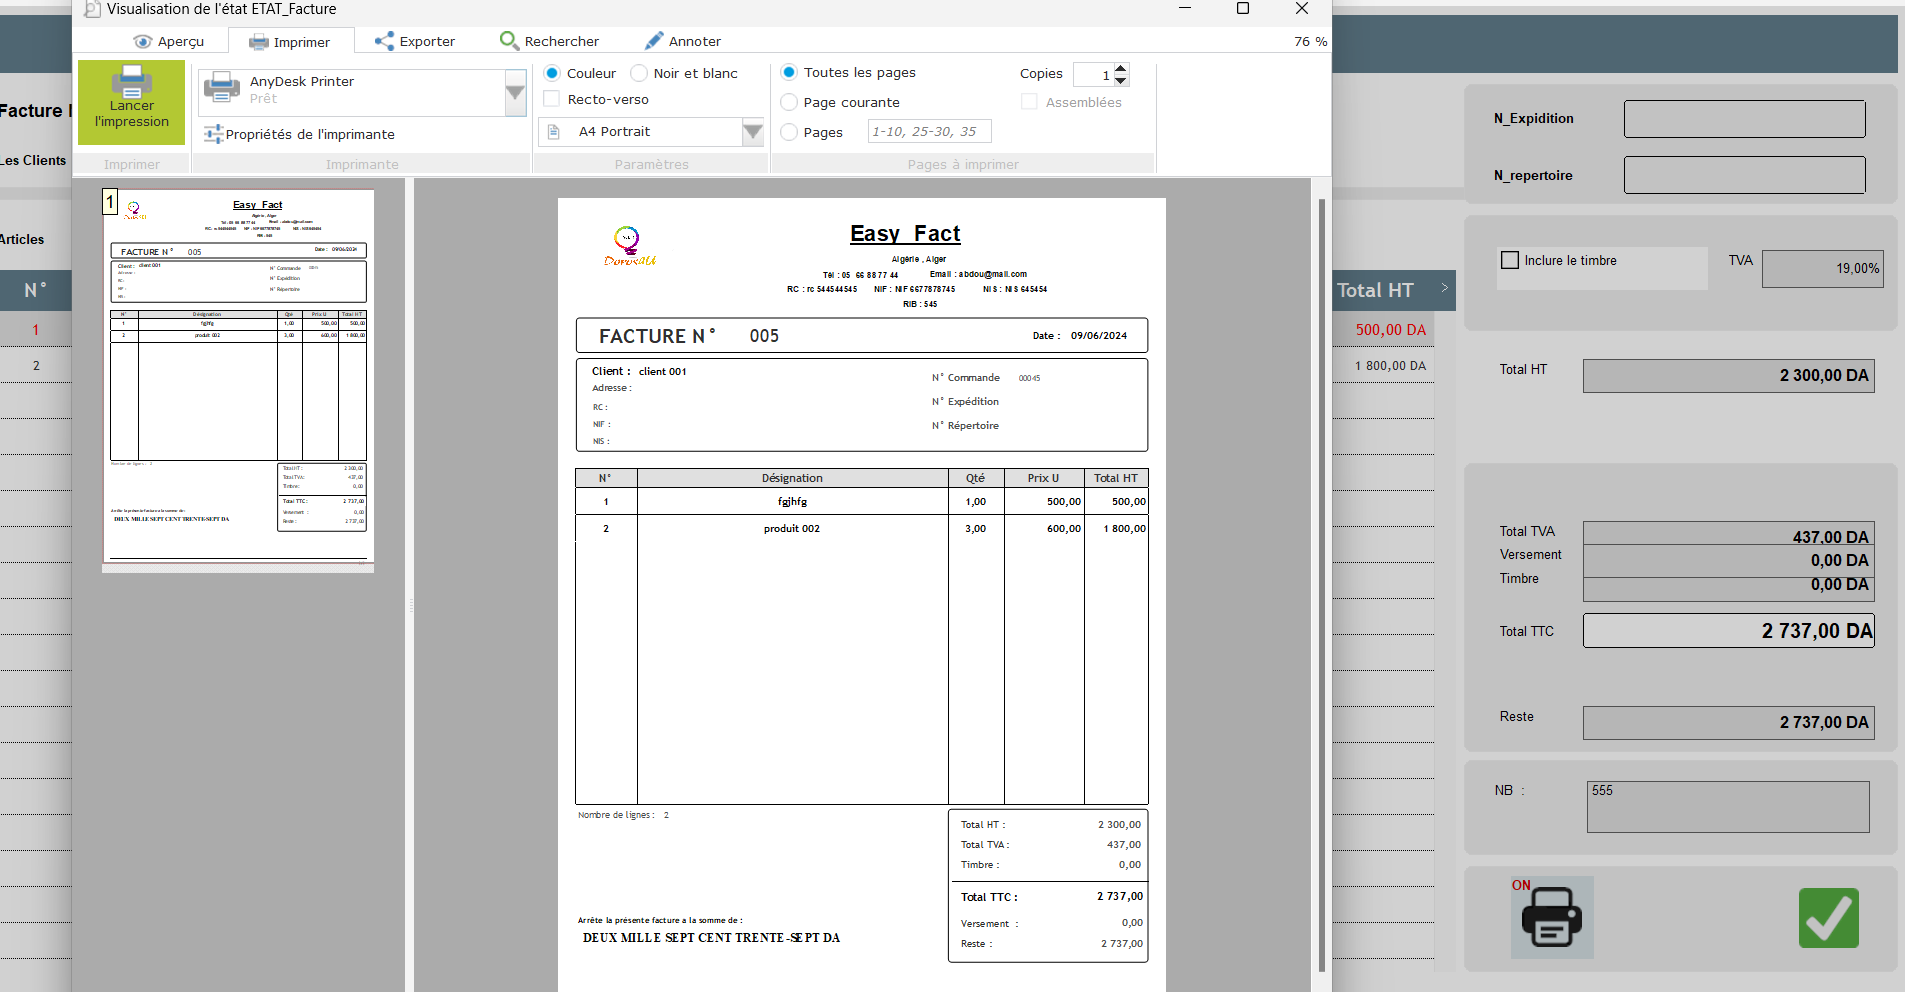Open the A4 Portrait paper dropdown
Screen dimensions: 1905x992
click(753, 132)
